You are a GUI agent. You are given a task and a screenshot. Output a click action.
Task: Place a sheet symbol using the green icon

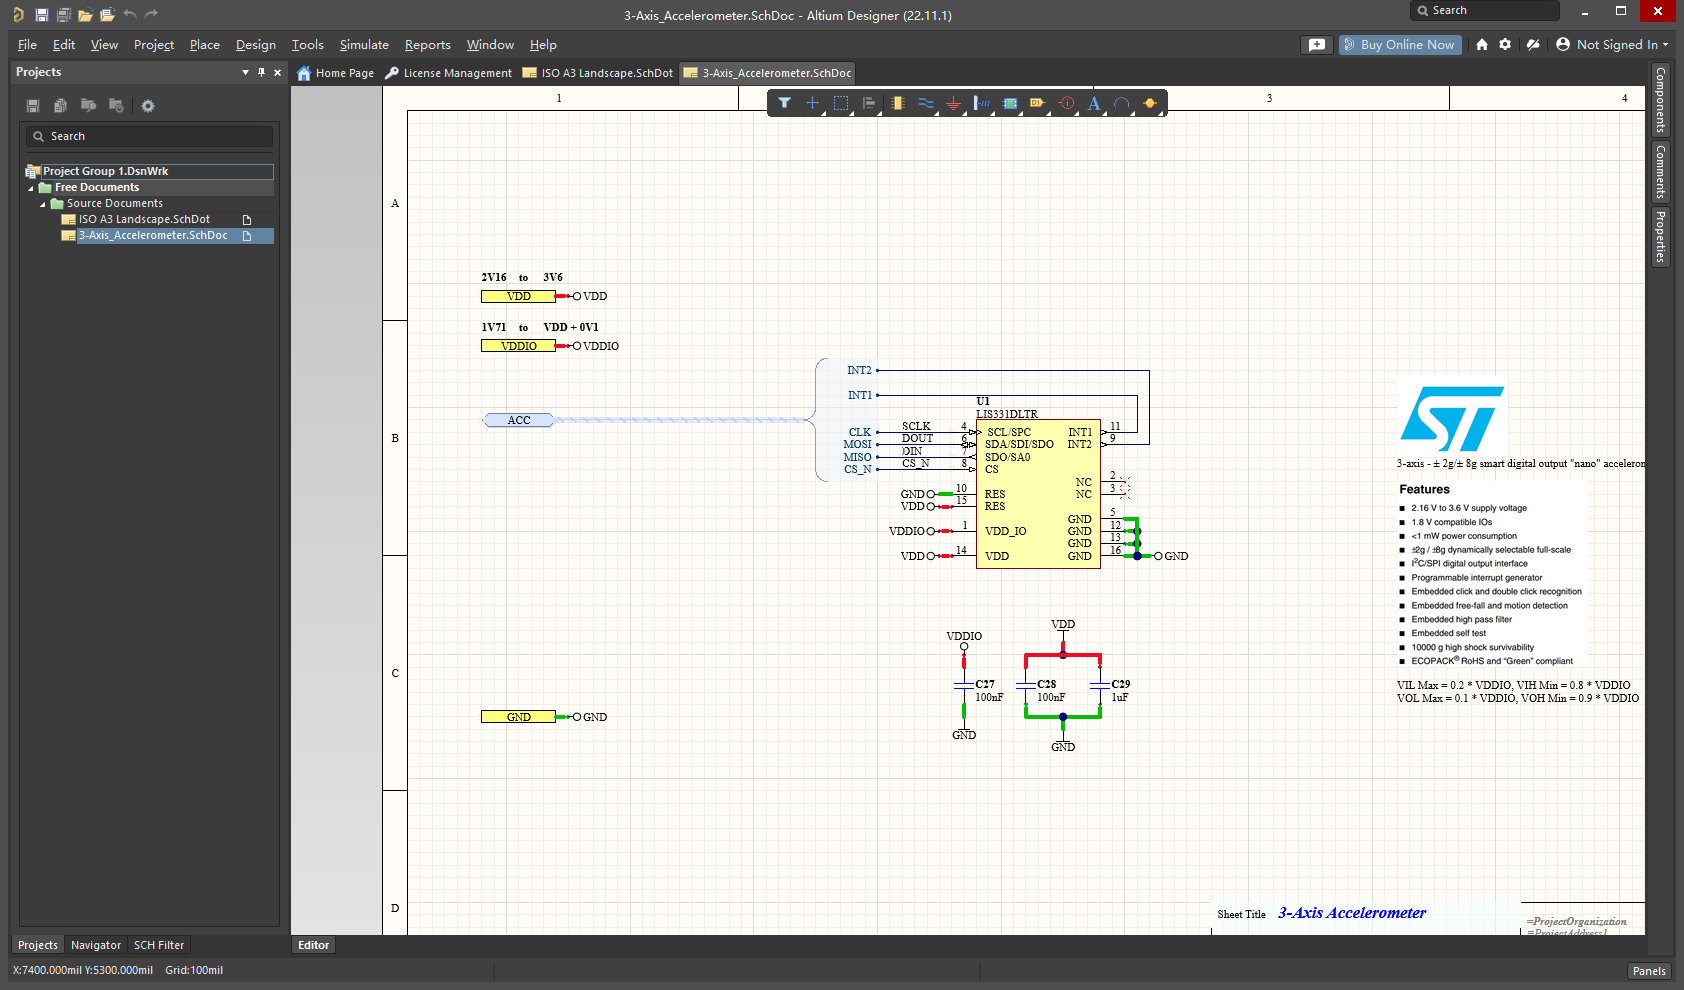[1010, 103]
